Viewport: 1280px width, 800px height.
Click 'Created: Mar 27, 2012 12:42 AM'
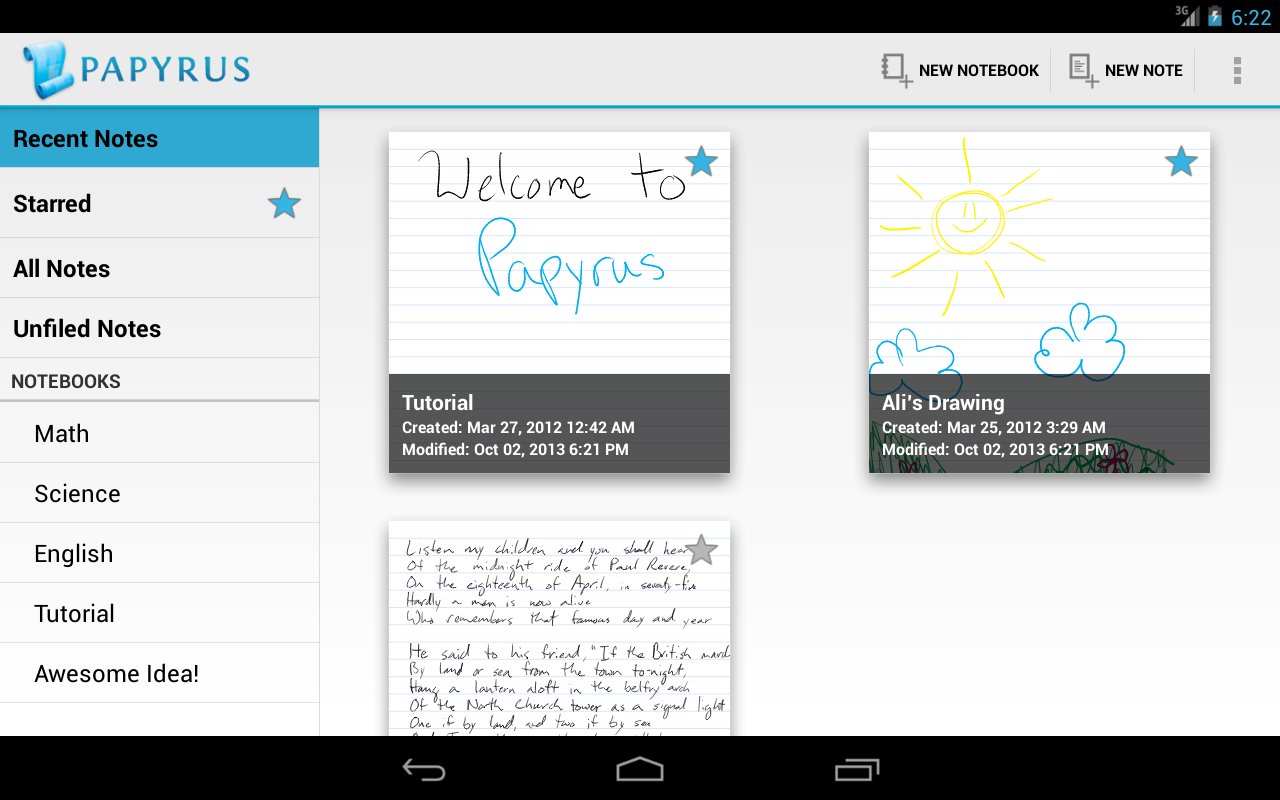[518, 427]
